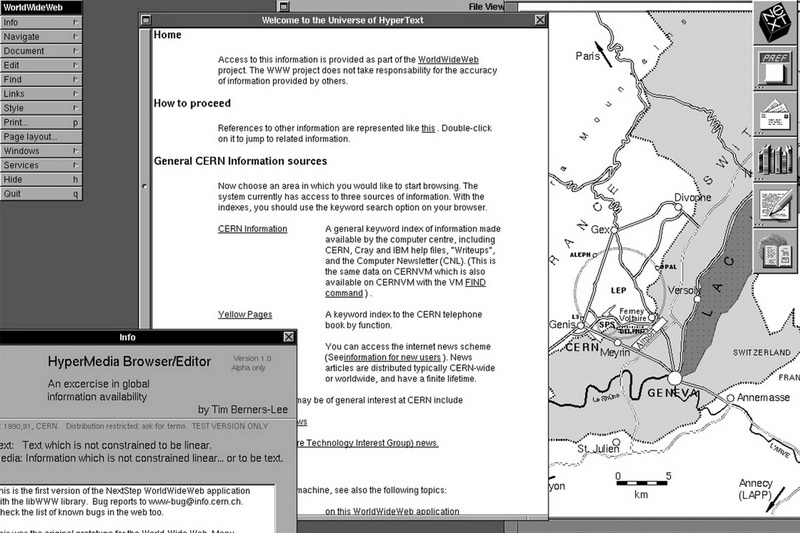Choose the Print... menu command

coord(41,122)
